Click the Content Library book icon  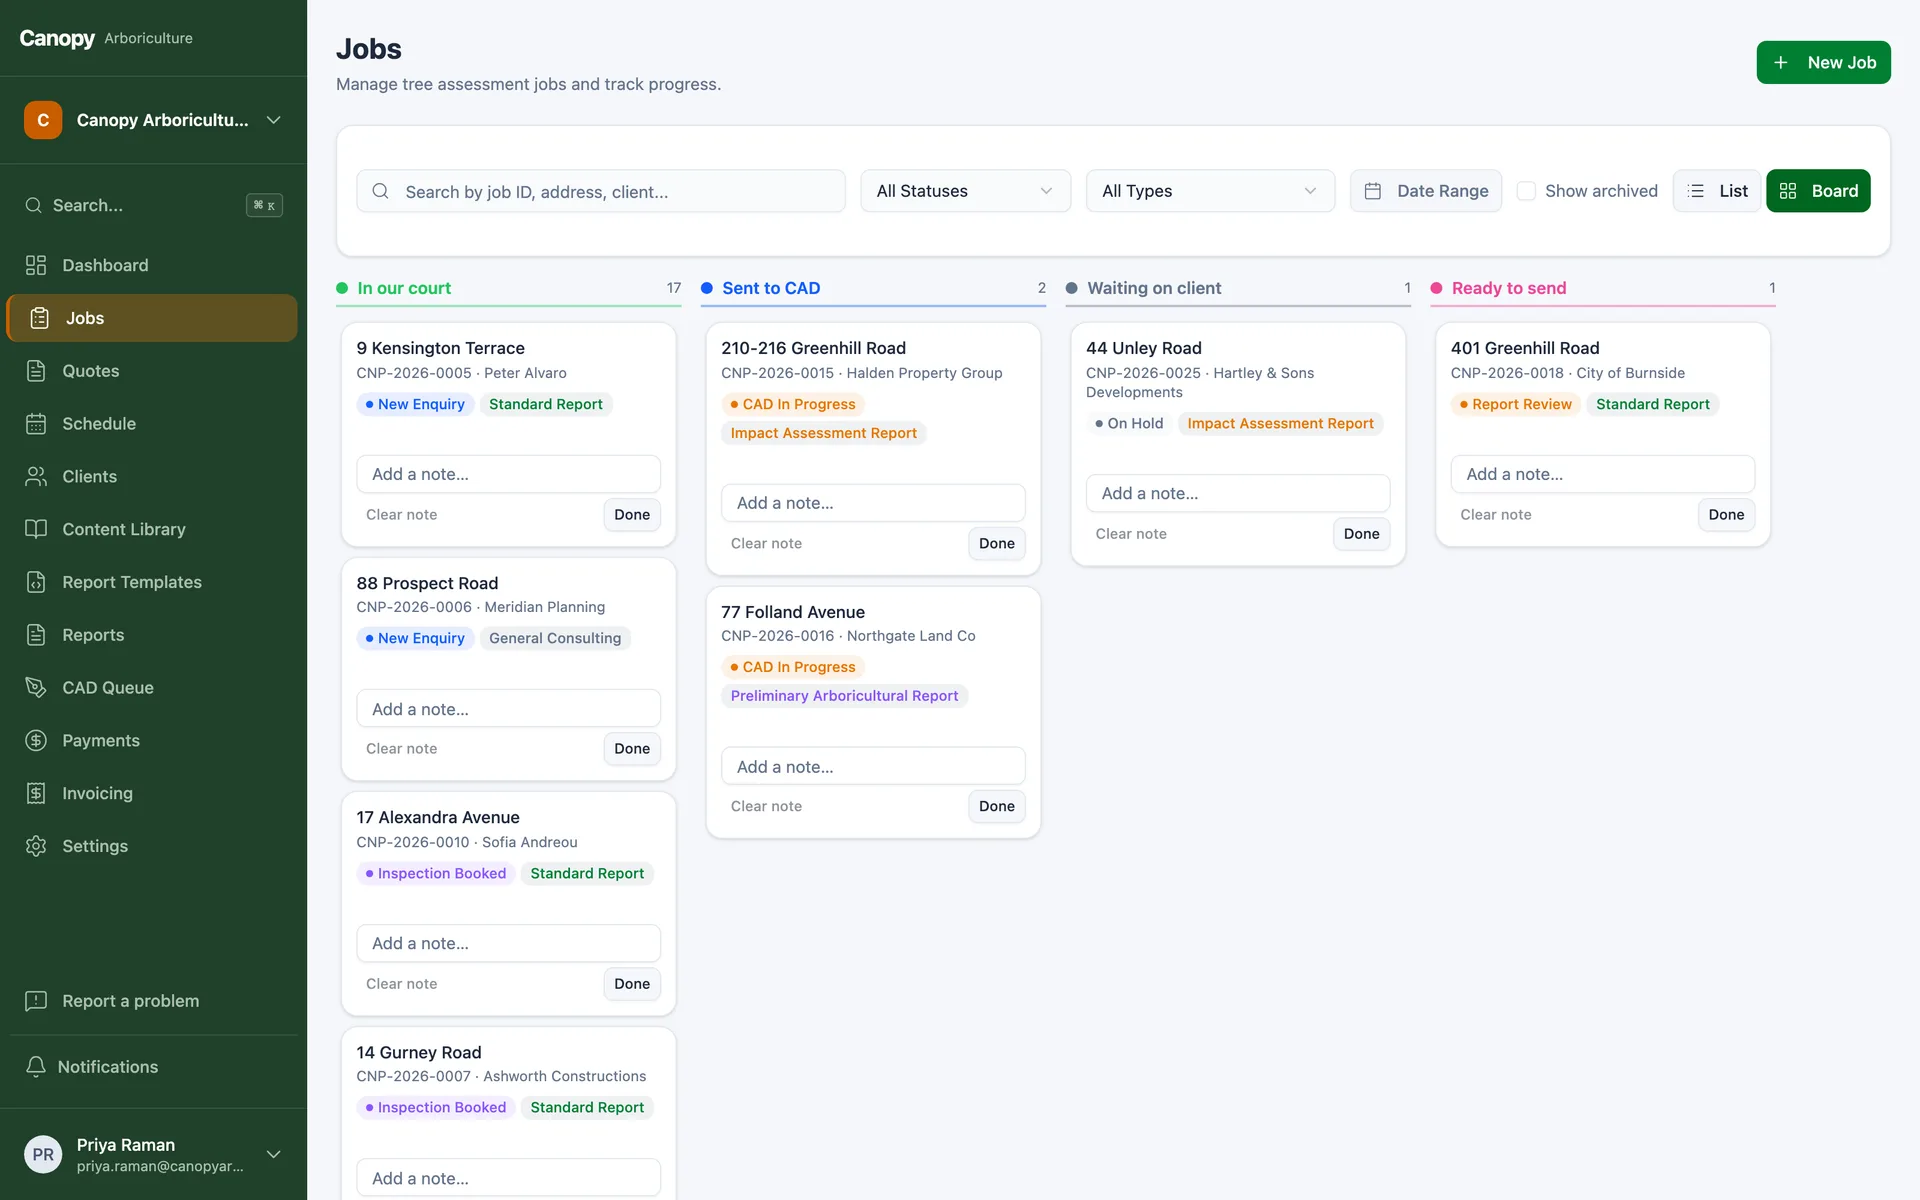tap(36, 529)
